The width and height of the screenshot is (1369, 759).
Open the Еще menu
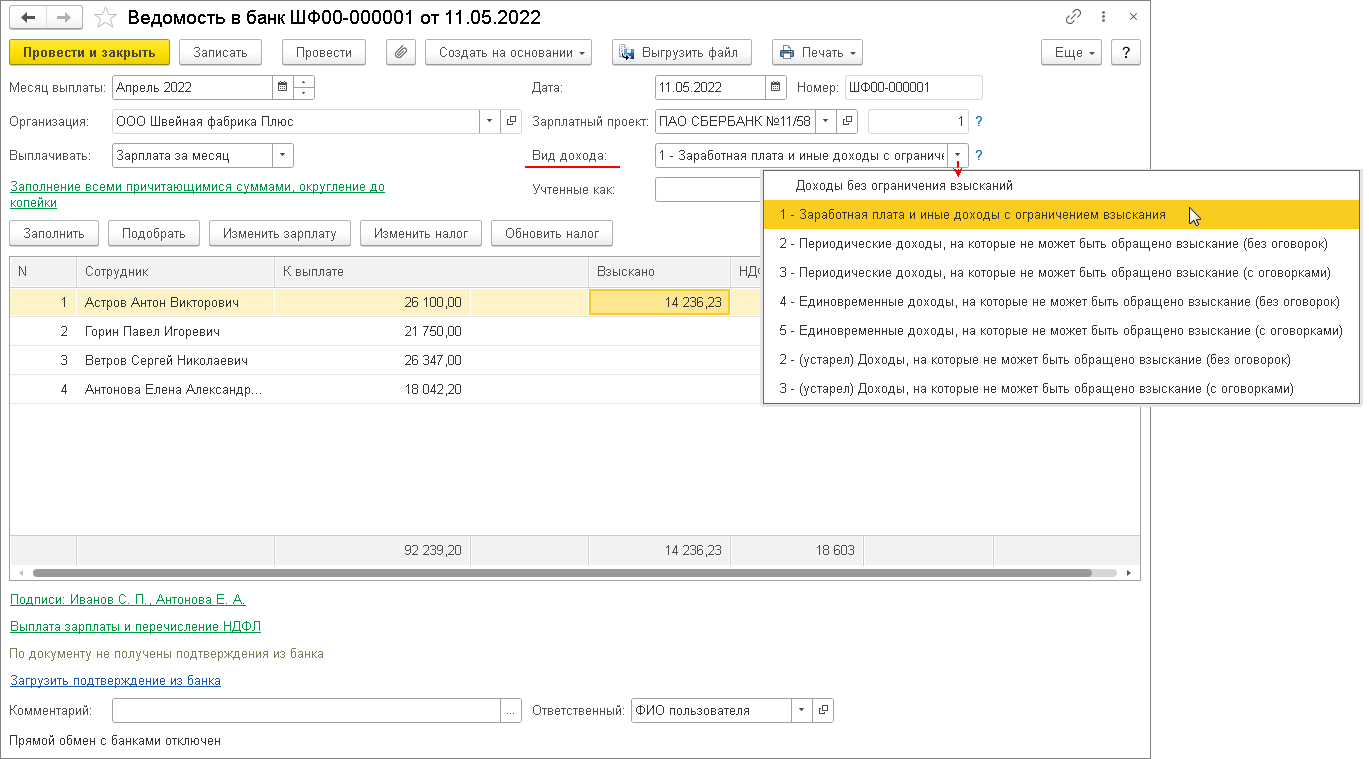pos(1071,52)
